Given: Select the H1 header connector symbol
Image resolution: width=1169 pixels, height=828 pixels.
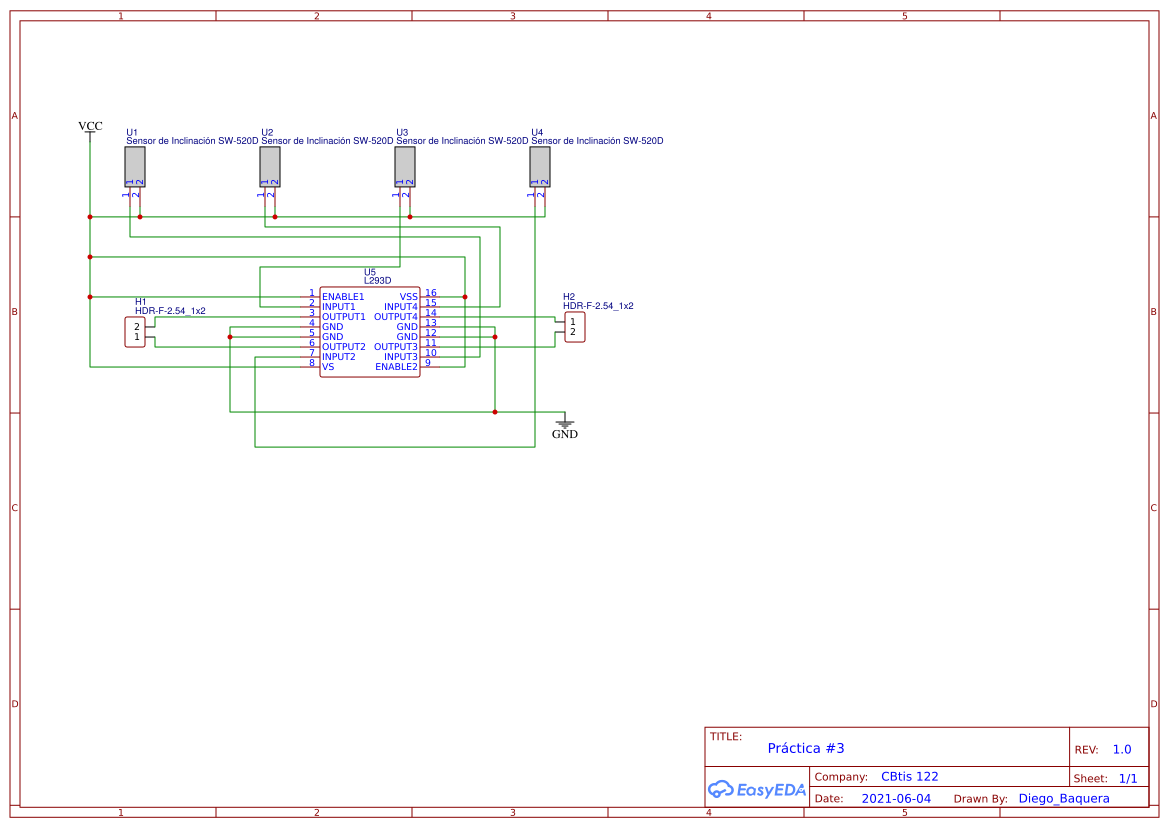Looking at the screenshot, I should (135, 332).
